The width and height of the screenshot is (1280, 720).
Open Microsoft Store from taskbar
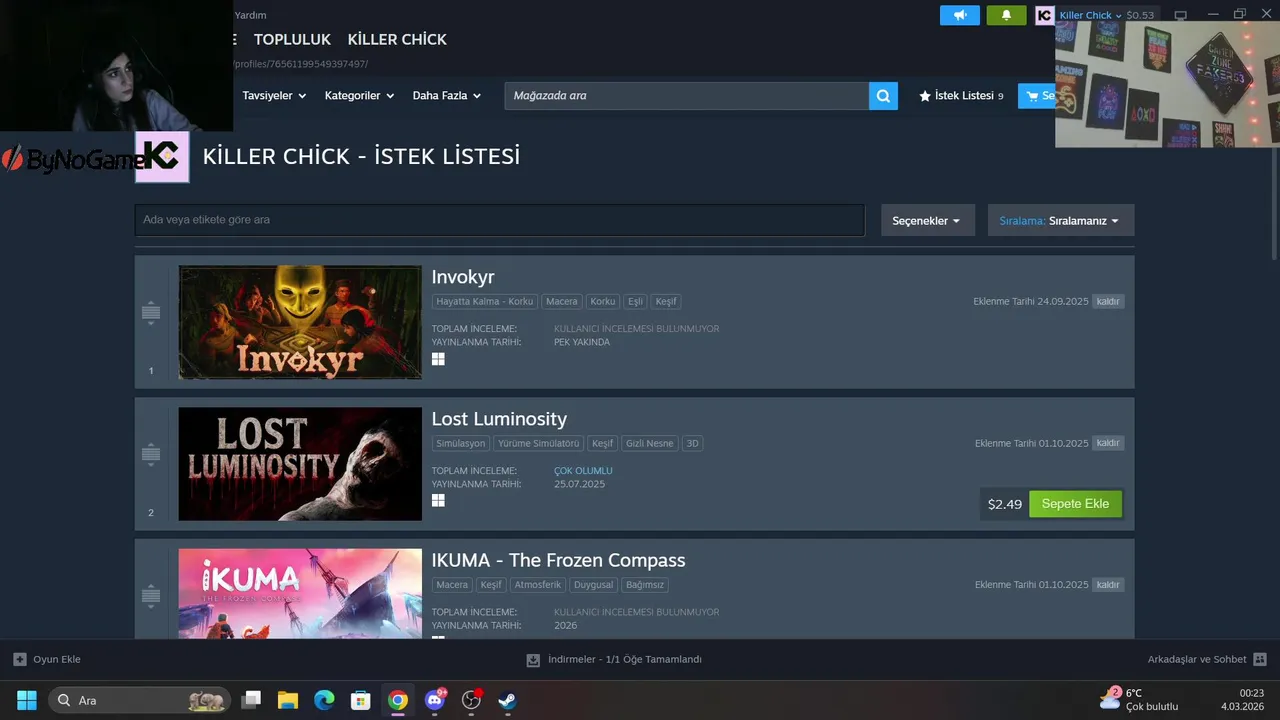[361, 700]
